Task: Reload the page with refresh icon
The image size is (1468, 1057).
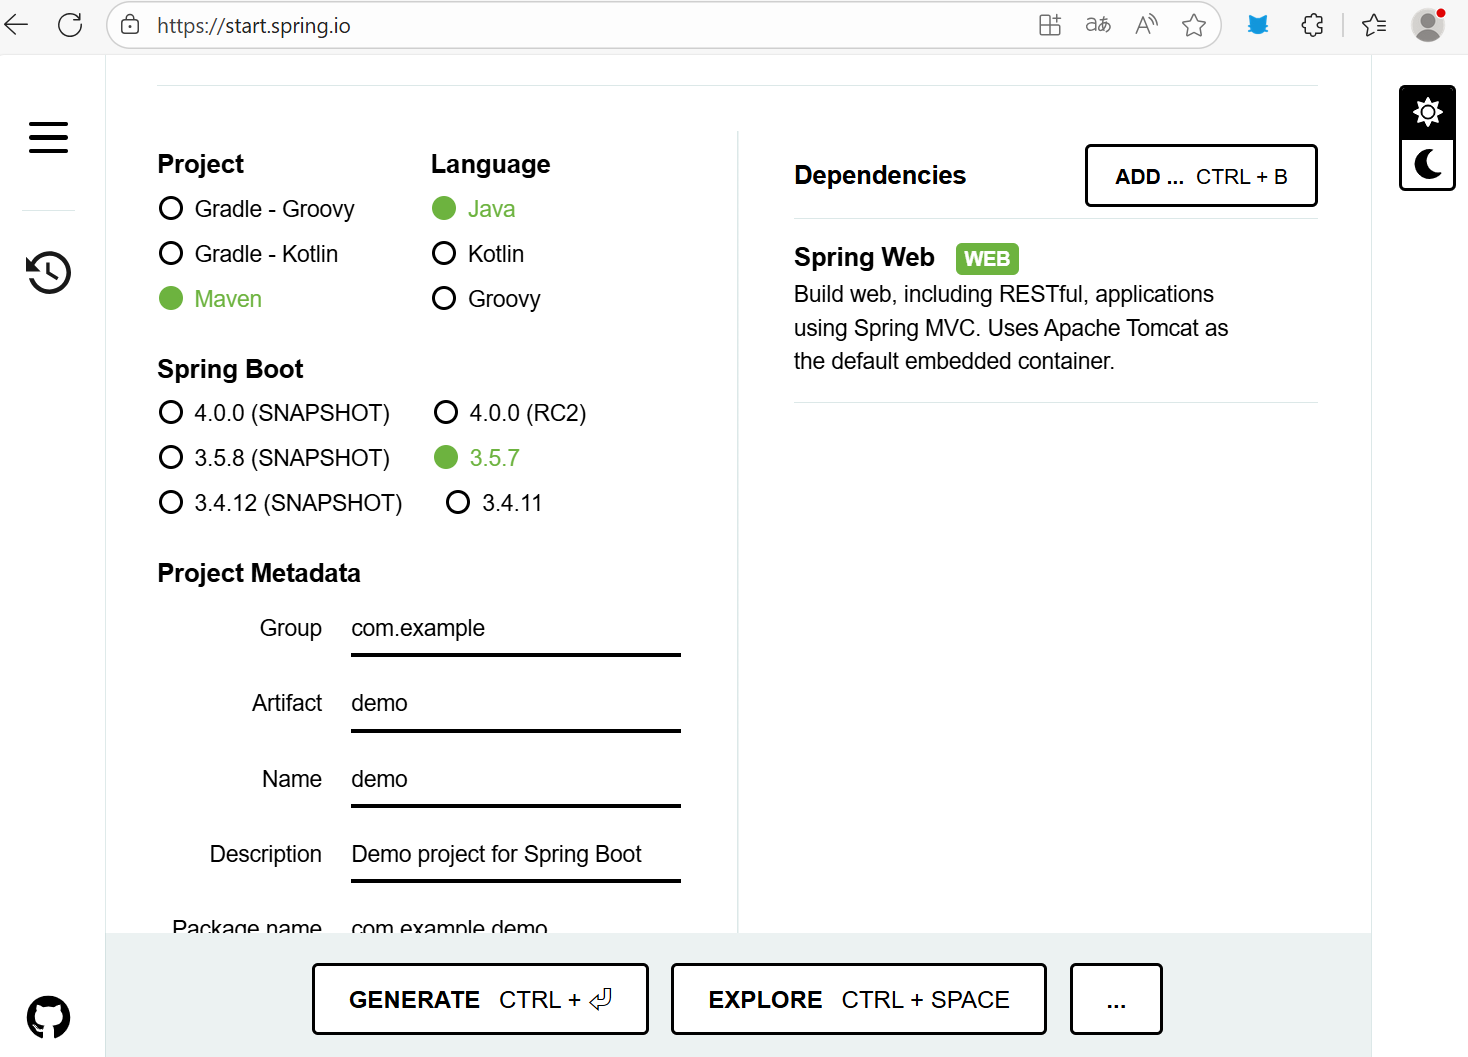Action: pyautogui.click(x=70, y=25)
